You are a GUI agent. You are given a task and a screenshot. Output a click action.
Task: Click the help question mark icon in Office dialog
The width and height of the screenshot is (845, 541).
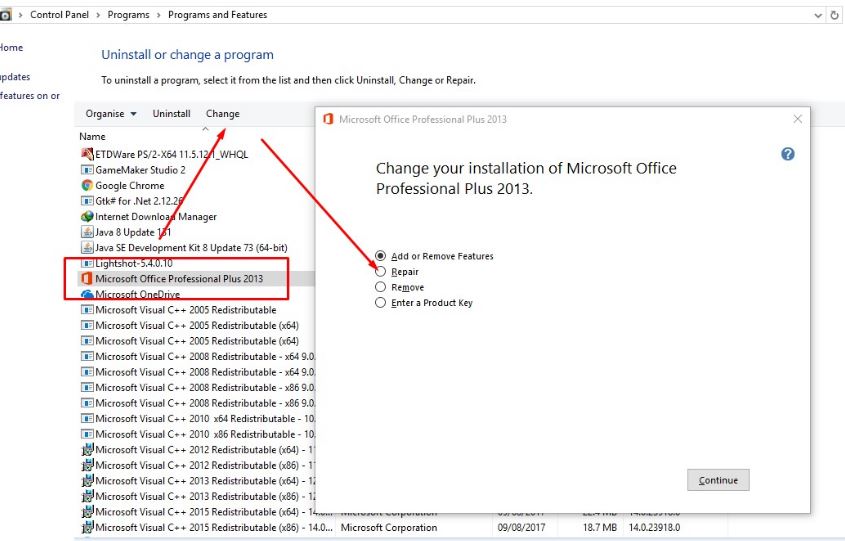pos(788,154)
